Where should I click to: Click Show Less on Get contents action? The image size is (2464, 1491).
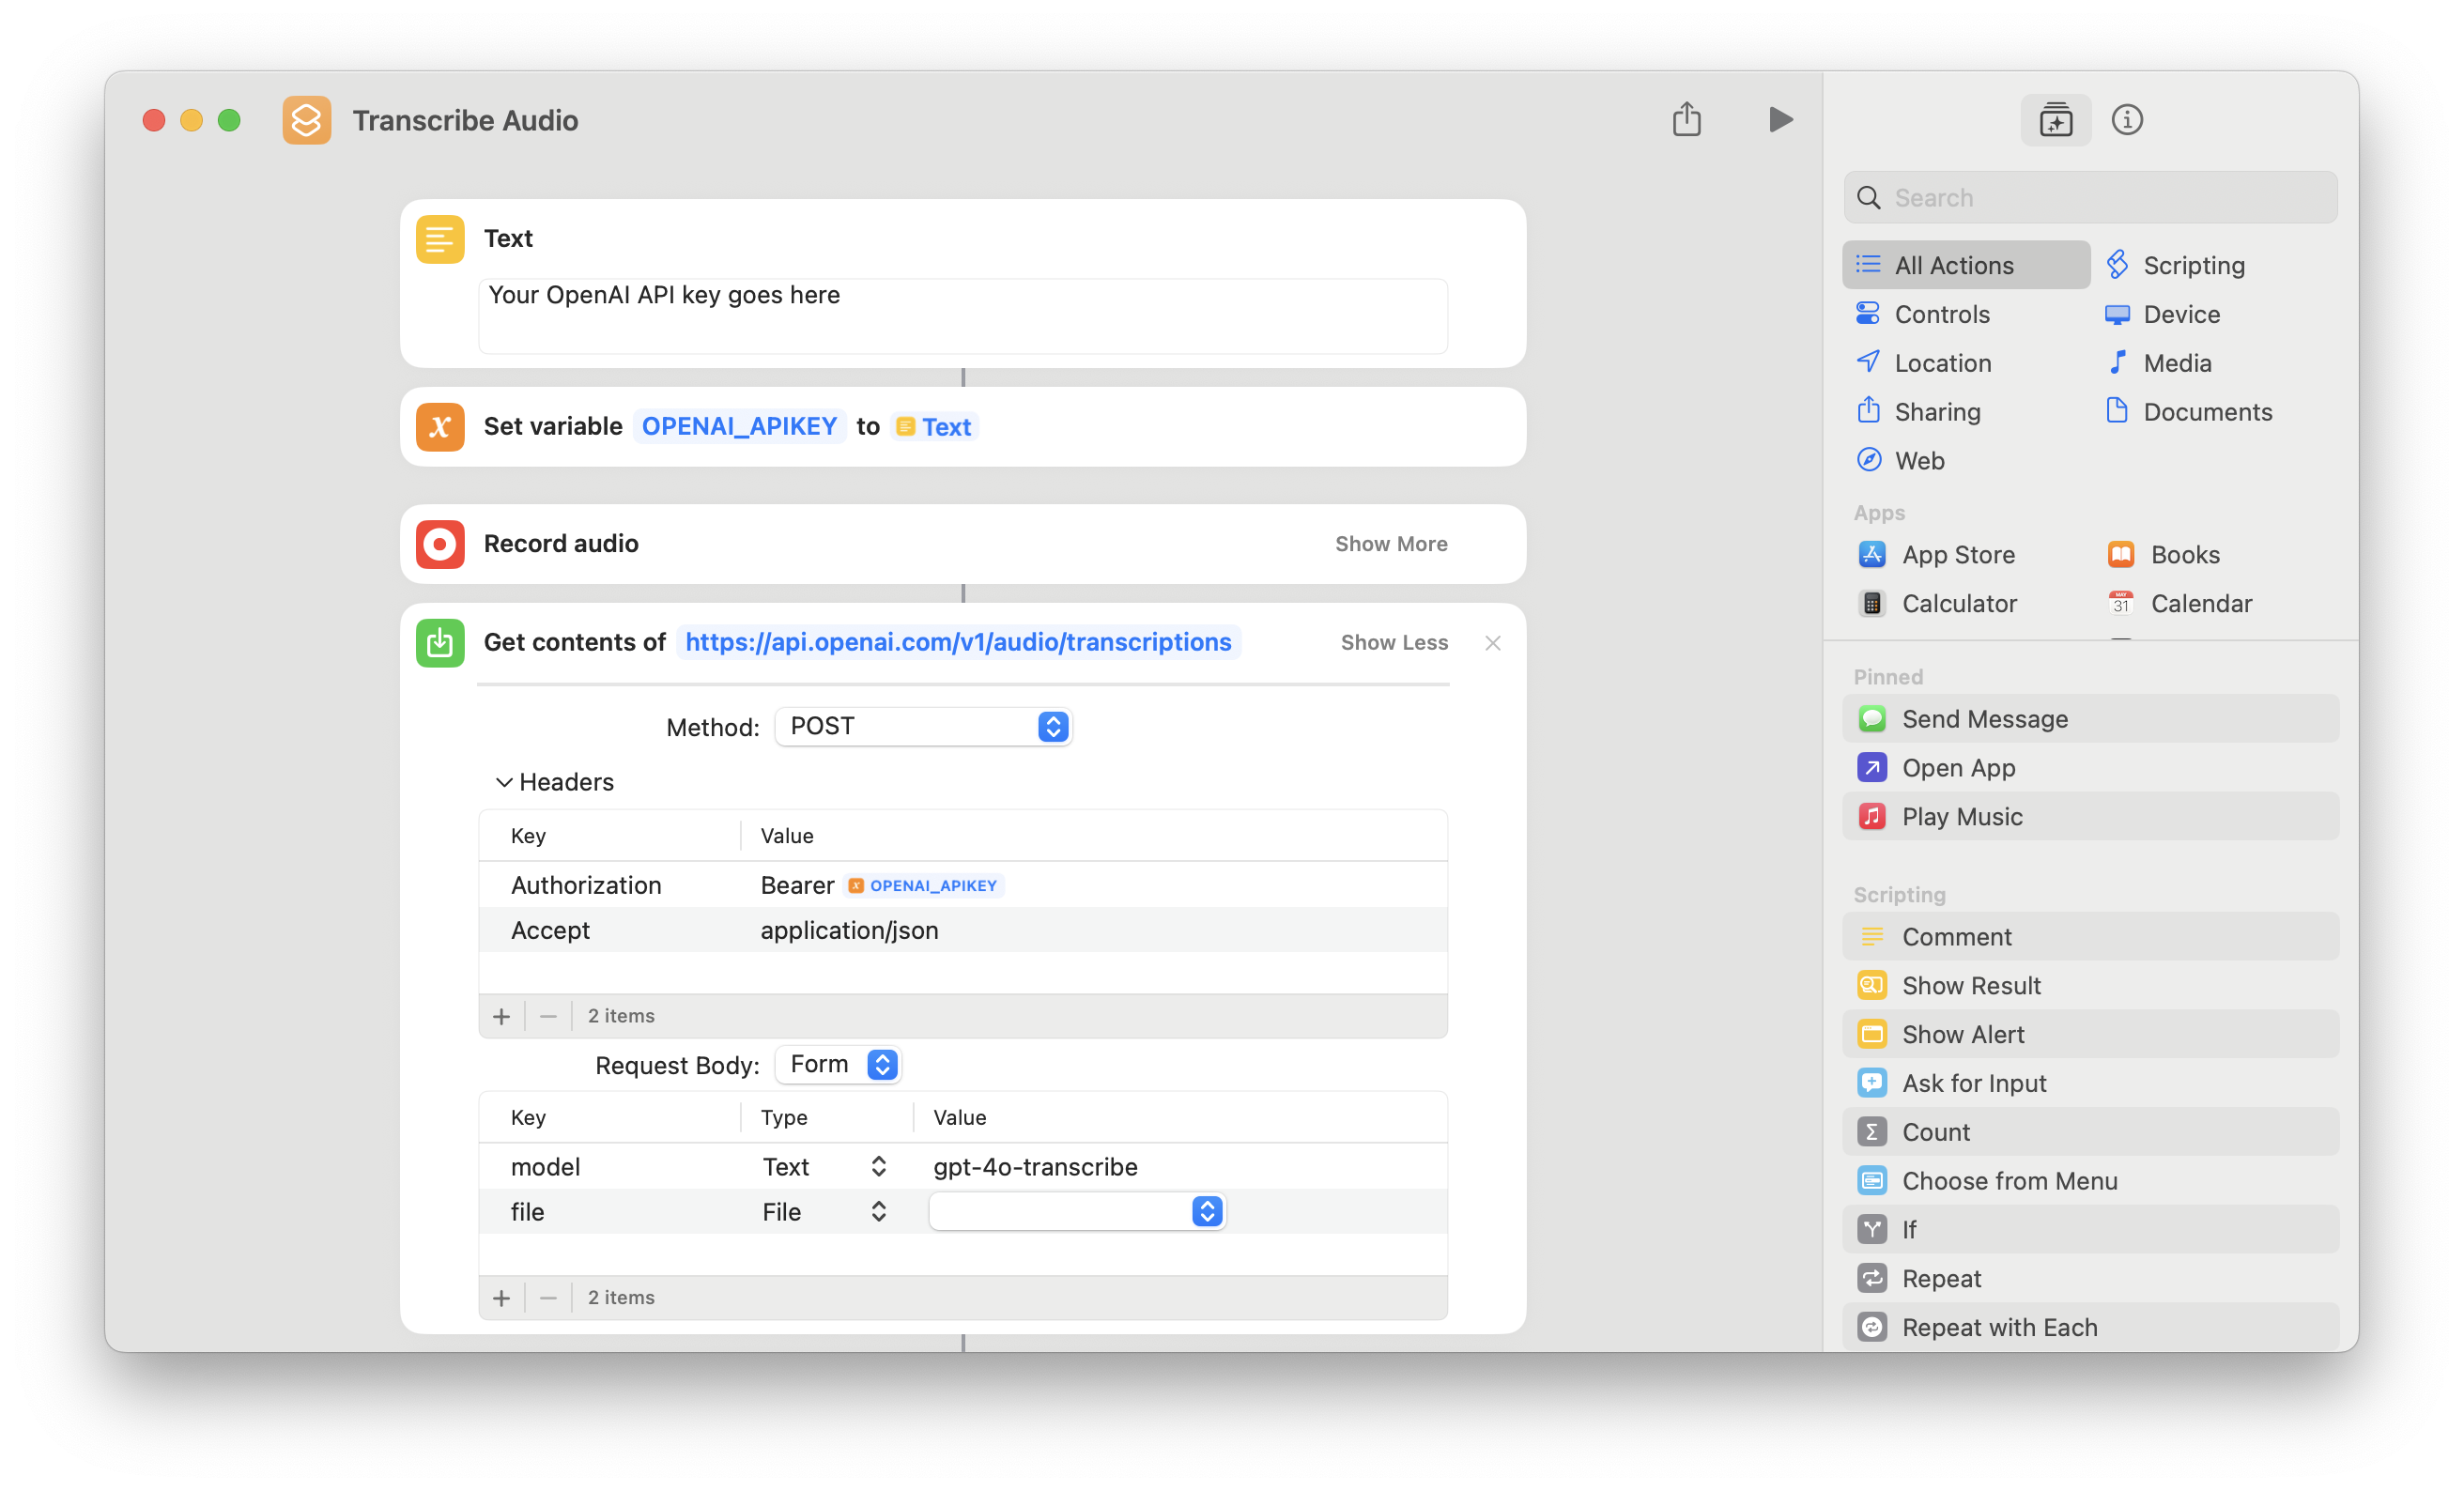pos(1394,643)
